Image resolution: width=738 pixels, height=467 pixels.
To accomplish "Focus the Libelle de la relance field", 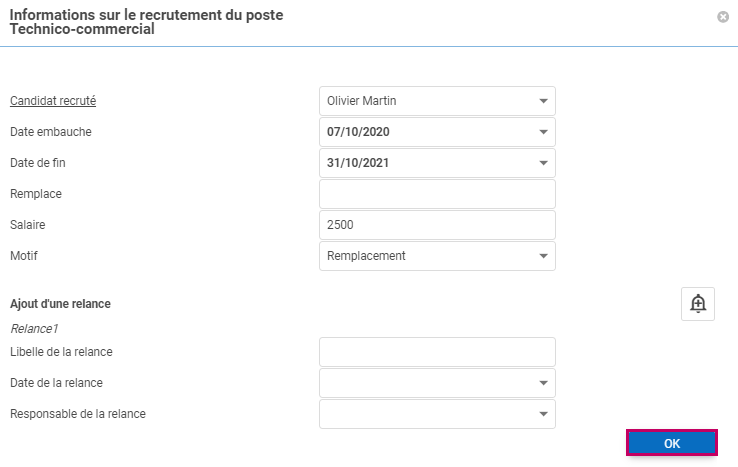I will point(436,352).
